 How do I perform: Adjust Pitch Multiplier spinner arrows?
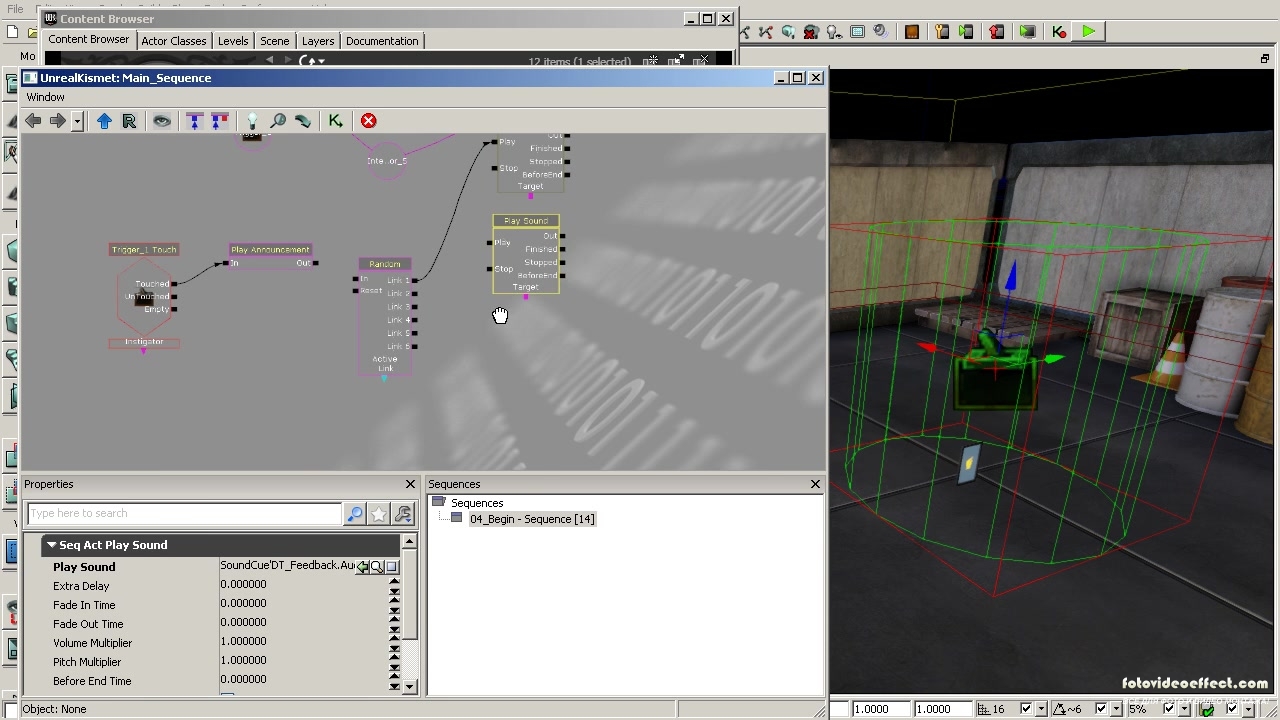pos(394,662)
